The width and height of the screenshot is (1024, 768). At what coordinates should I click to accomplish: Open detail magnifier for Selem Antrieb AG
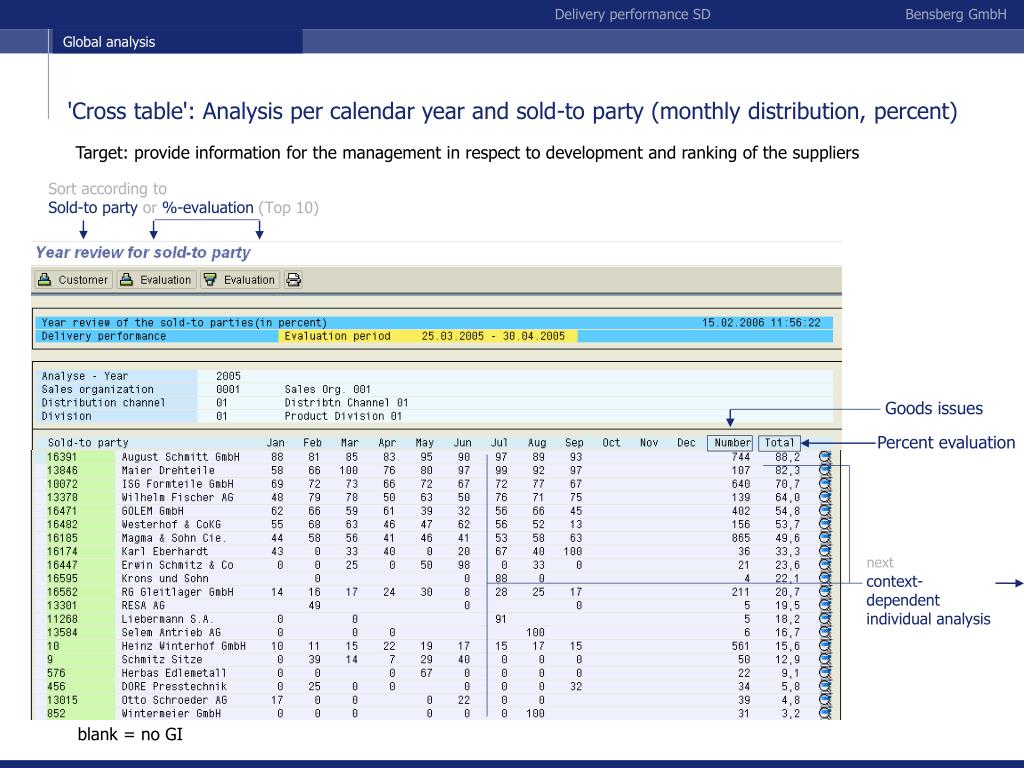point(825,632)
